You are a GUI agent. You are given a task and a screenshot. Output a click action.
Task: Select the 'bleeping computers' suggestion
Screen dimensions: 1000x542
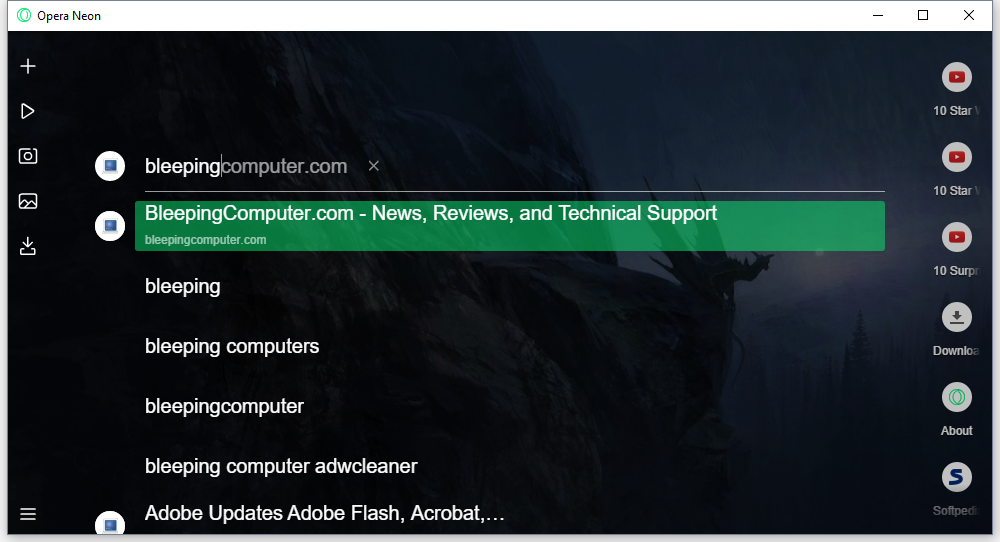(232, 346)
